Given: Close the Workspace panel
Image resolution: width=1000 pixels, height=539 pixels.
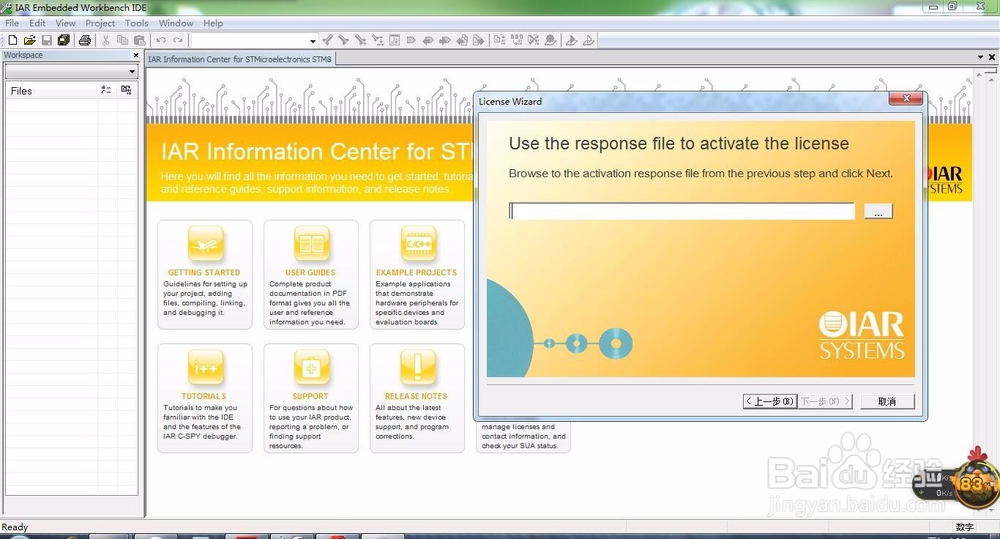Looking at the screenshot, I should 136,55.
